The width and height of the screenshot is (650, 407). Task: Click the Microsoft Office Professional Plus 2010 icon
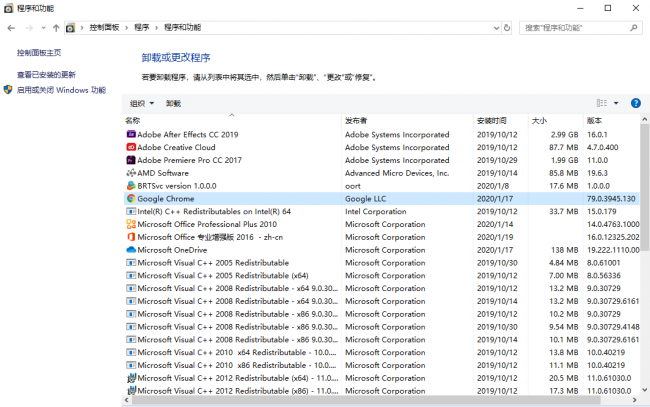pos(131,224)
